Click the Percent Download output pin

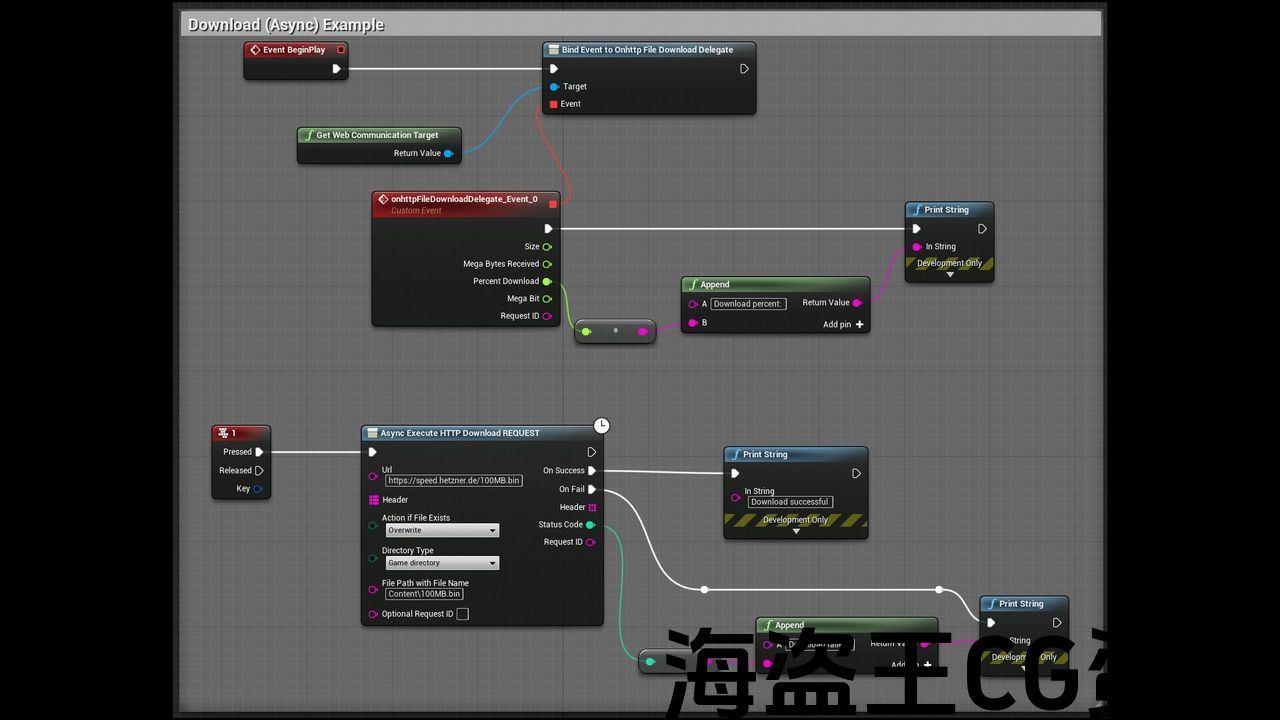(547, 282)
